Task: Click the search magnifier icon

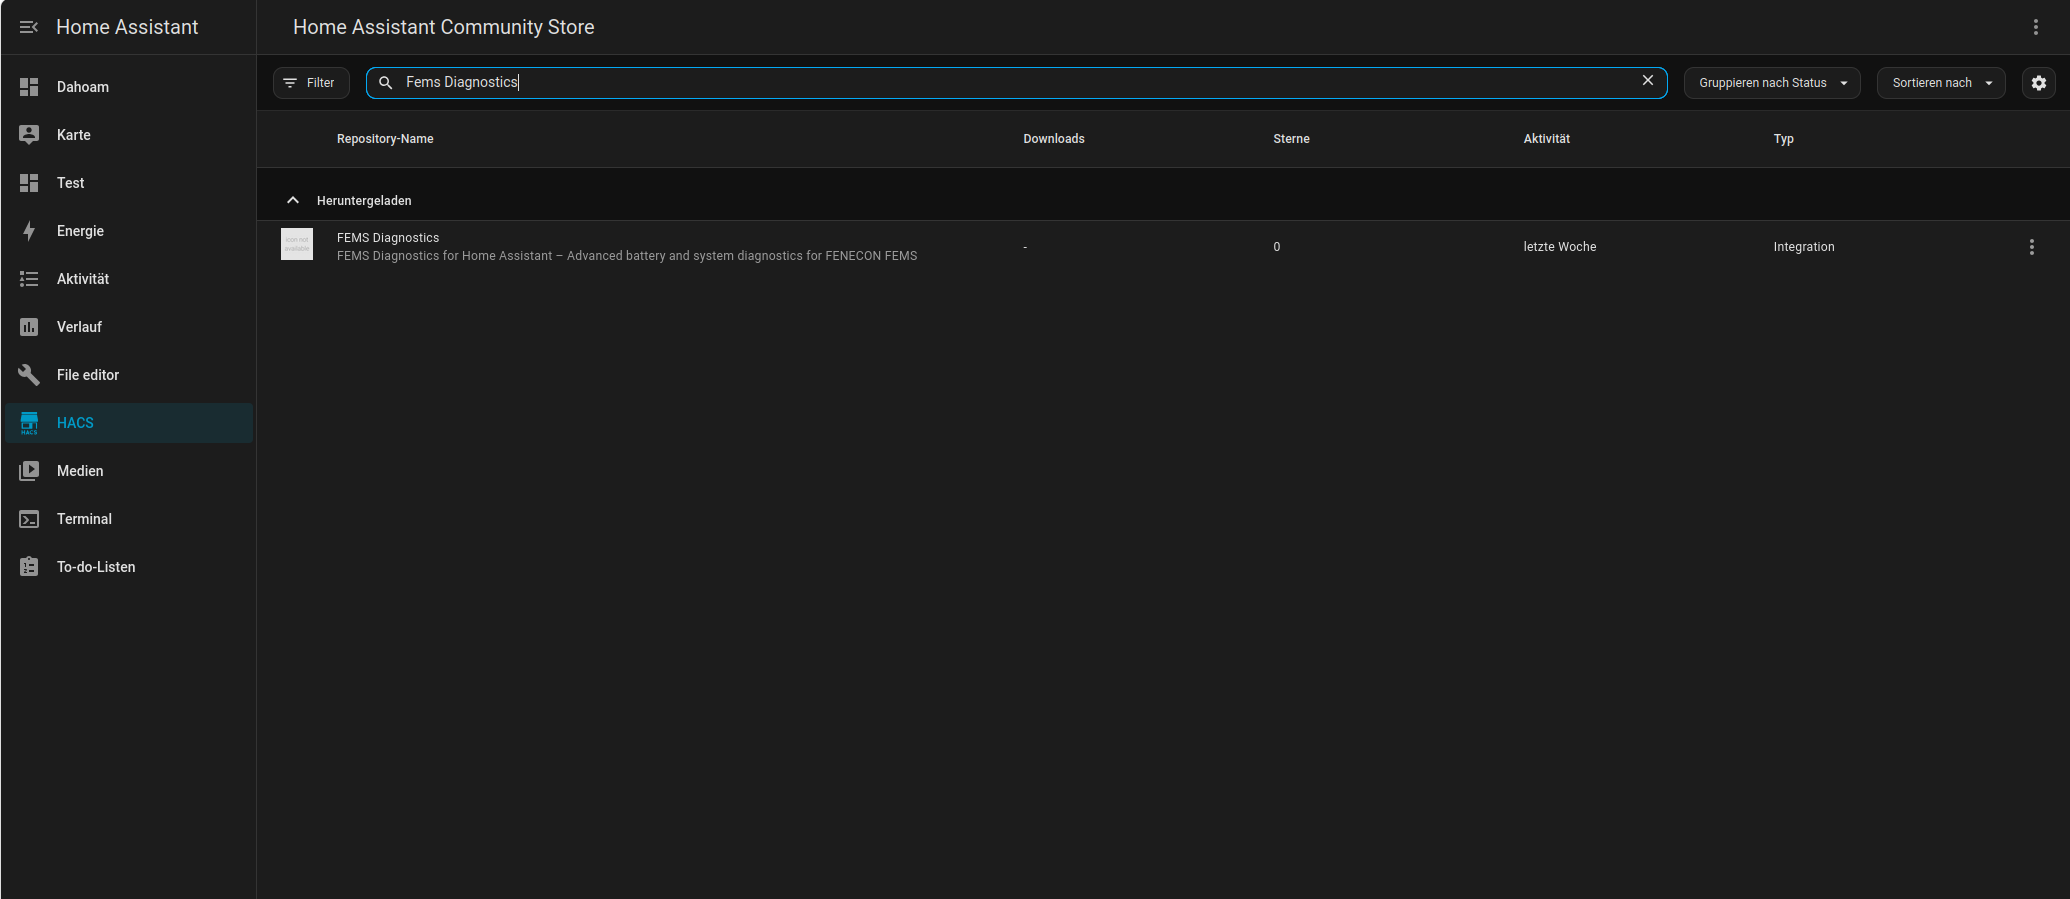Action: pyautogui.click(x=385, y=83)
